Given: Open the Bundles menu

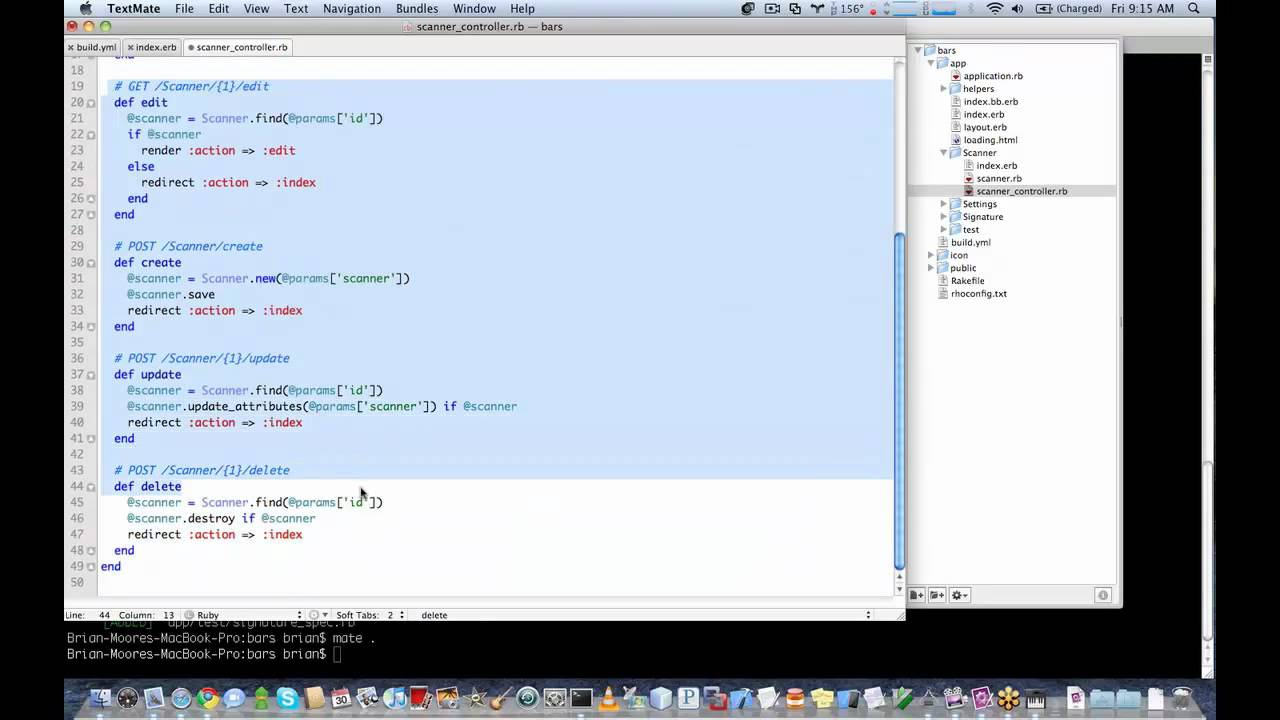Looking at the screenshot, I should coord(416,8).
